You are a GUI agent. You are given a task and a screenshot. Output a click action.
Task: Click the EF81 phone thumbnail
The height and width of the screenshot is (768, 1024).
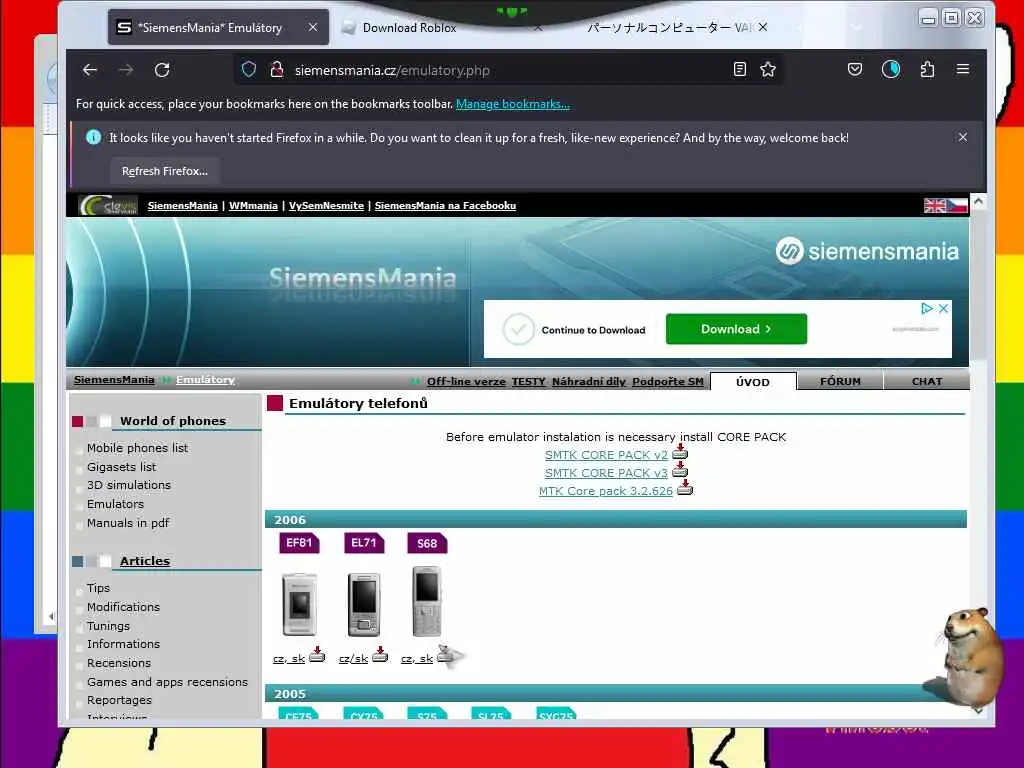click(x=299, y=604)
